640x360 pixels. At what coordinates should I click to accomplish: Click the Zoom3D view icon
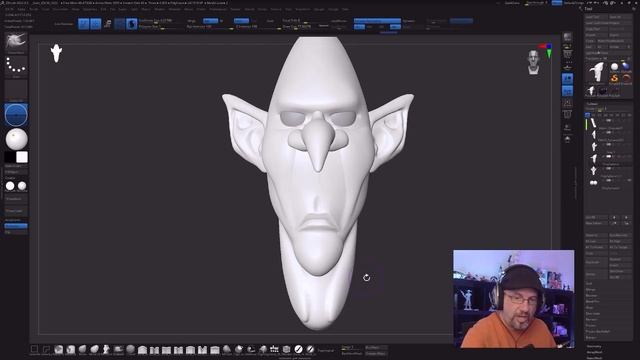pyautogui.click(x=567, y=140)
